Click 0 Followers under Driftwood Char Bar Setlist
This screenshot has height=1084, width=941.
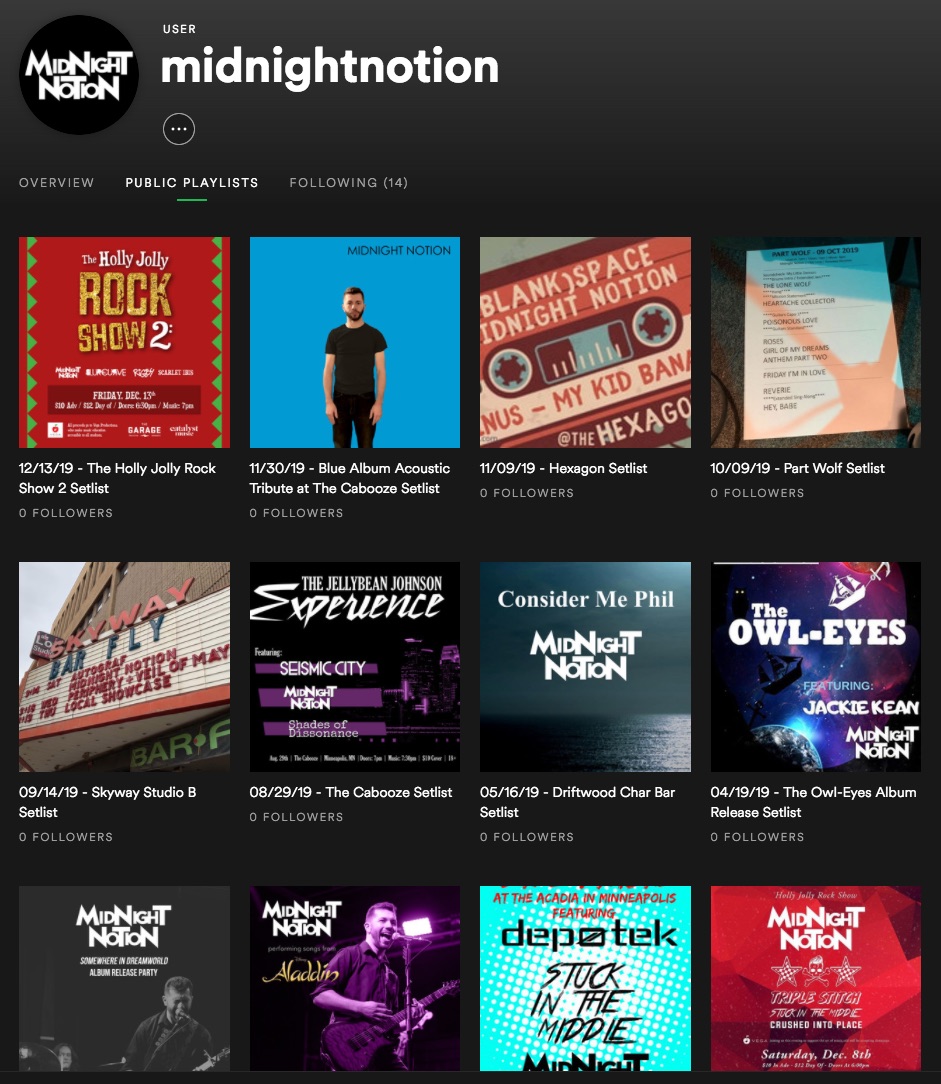527,837
